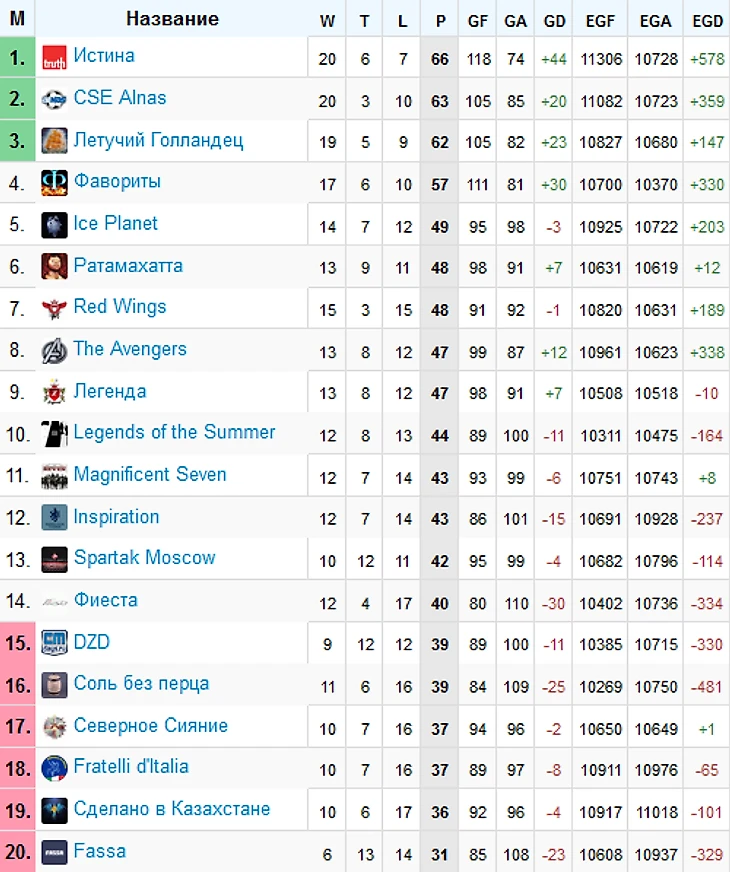Click the Летучий Голландец team logo
This screenshot has height=872, width=730.
(54, 142)
